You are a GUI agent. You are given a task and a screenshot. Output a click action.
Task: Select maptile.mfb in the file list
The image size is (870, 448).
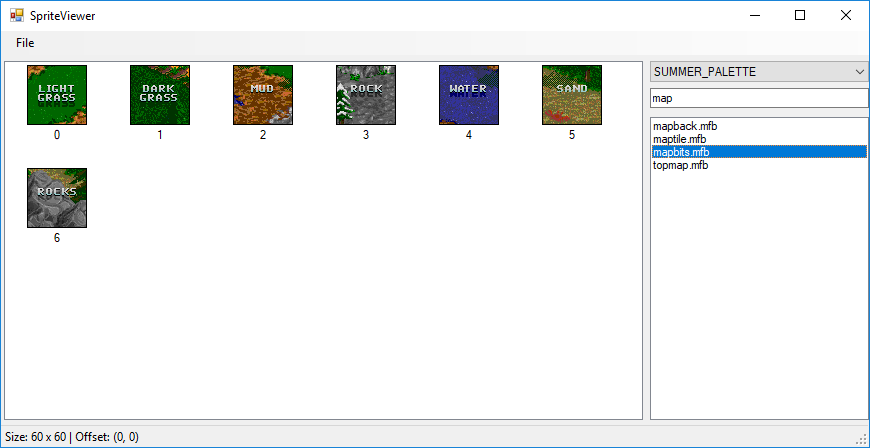tap(759, 139)
